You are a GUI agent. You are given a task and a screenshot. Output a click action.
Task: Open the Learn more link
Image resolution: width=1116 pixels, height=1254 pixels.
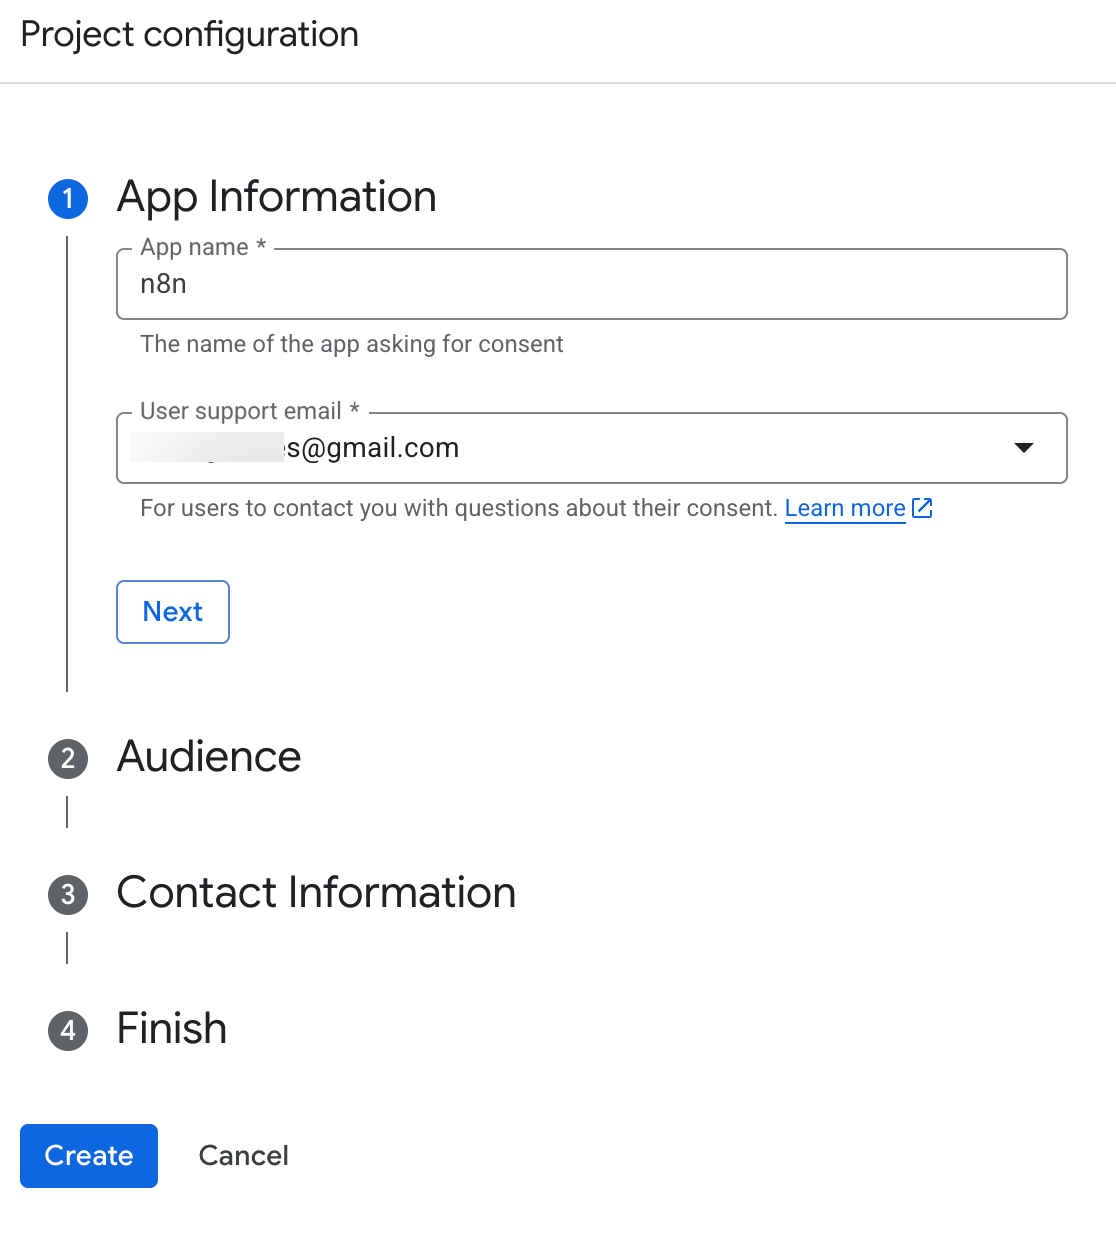pos(844,508)
